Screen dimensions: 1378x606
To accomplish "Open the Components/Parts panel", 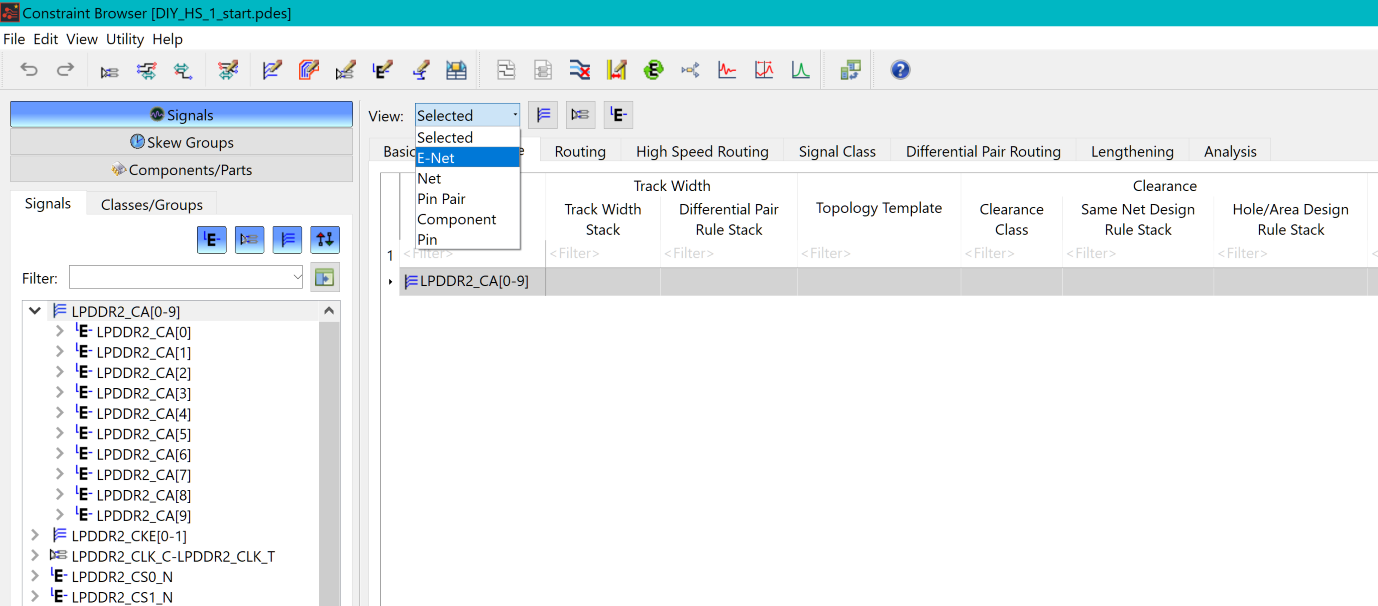I will pos(181,170).
